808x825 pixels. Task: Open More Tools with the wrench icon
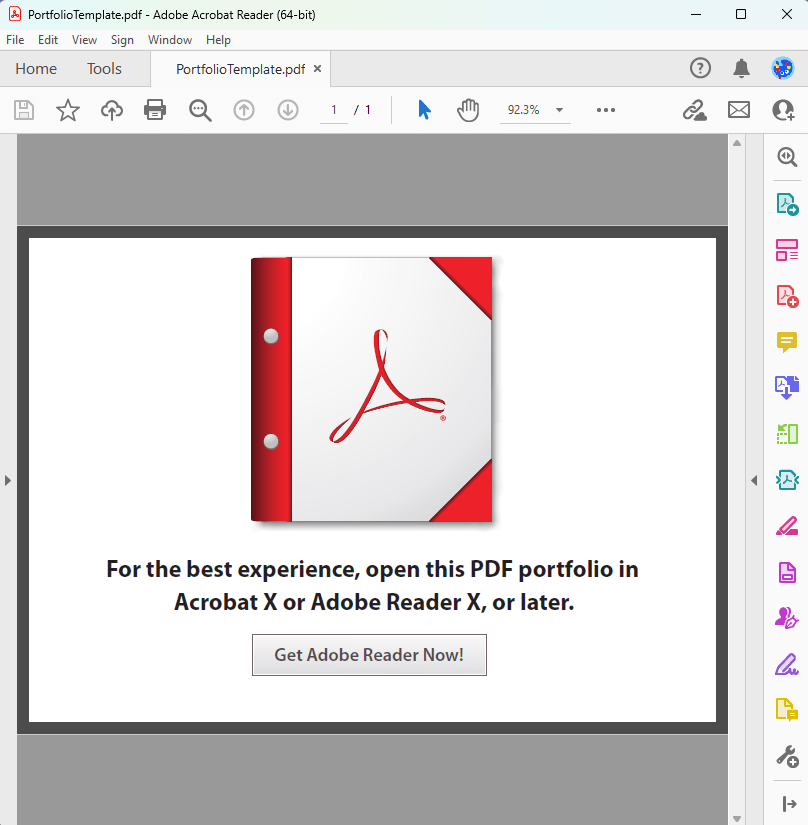tap(787, 756)
